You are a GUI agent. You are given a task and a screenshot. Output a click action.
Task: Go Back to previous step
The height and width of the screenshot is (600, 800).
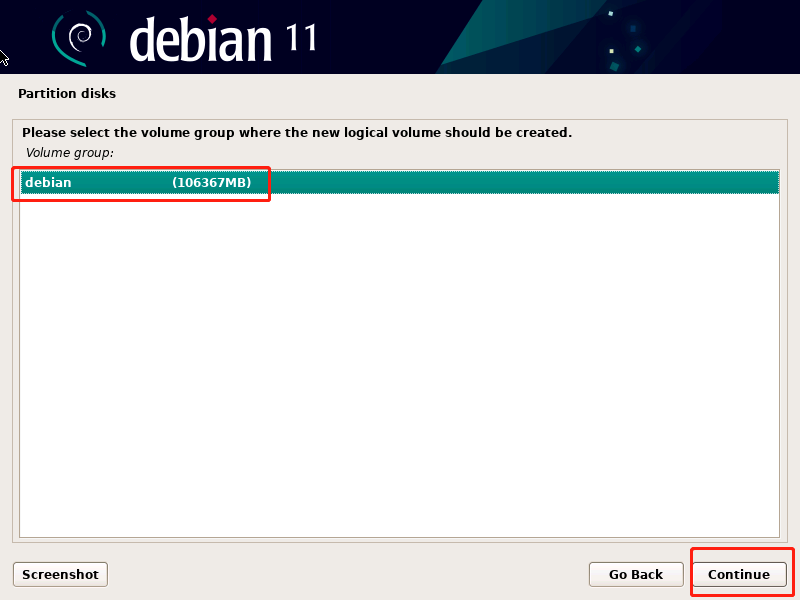click(x=636, y=574)
